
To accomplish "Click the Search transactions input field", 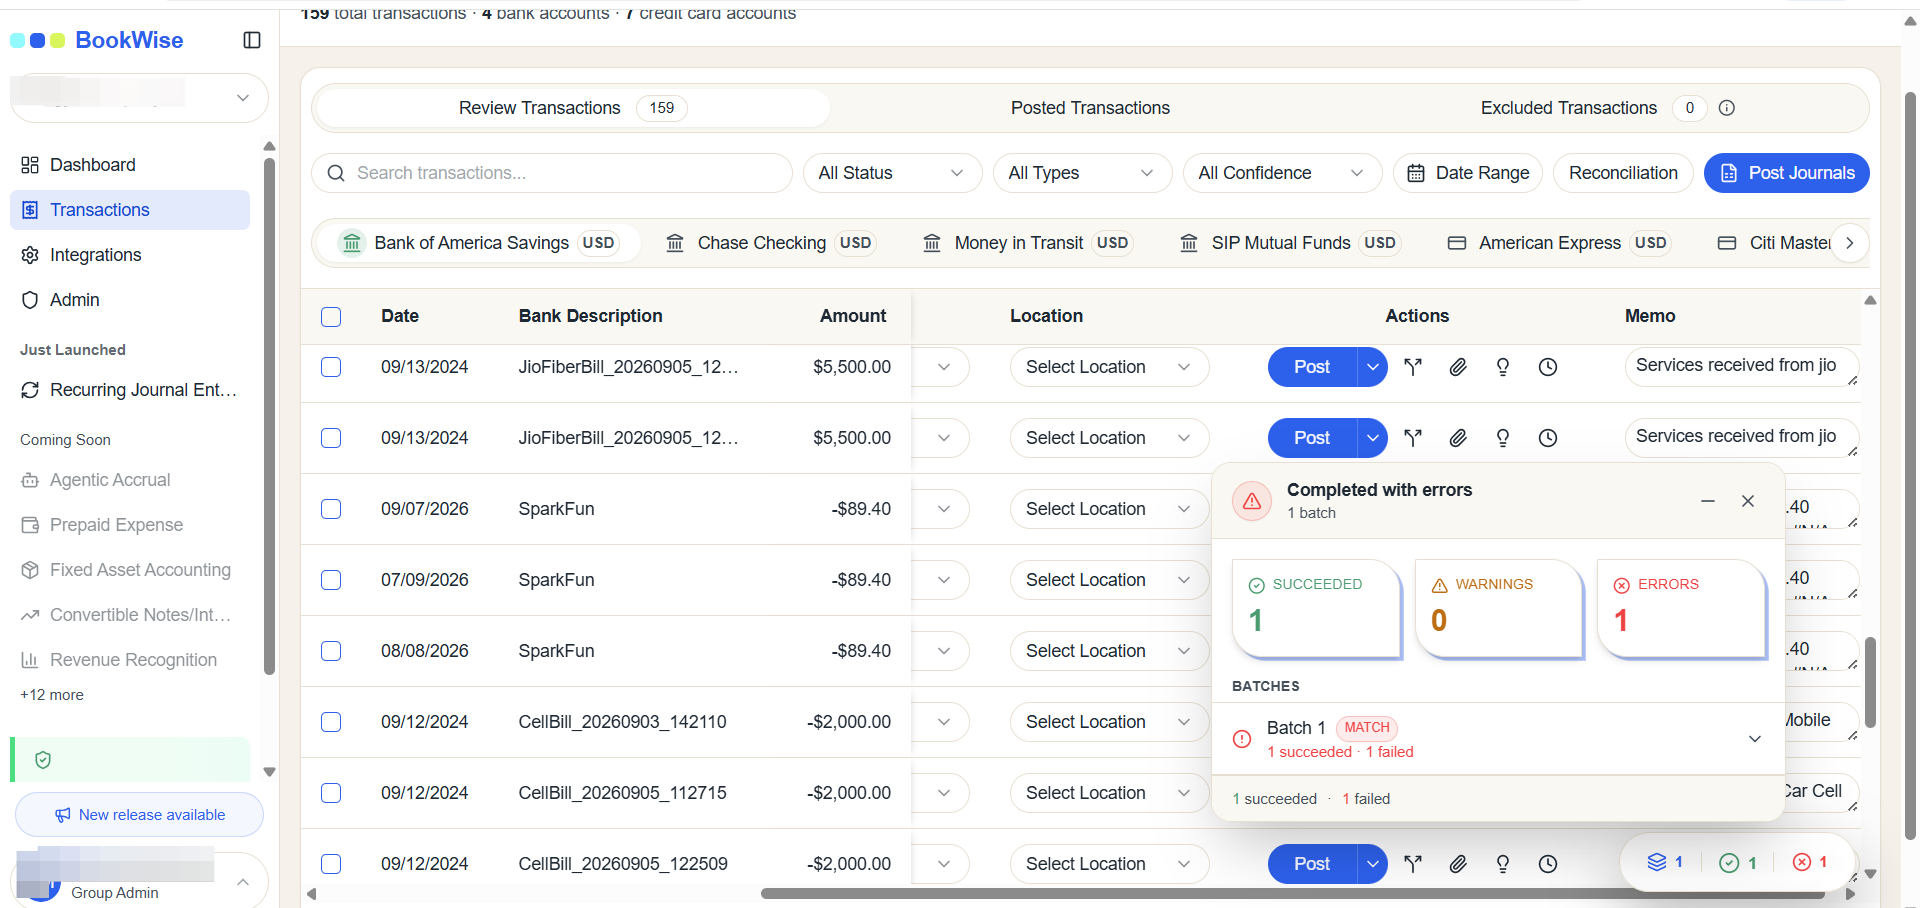I will [552, 173].
